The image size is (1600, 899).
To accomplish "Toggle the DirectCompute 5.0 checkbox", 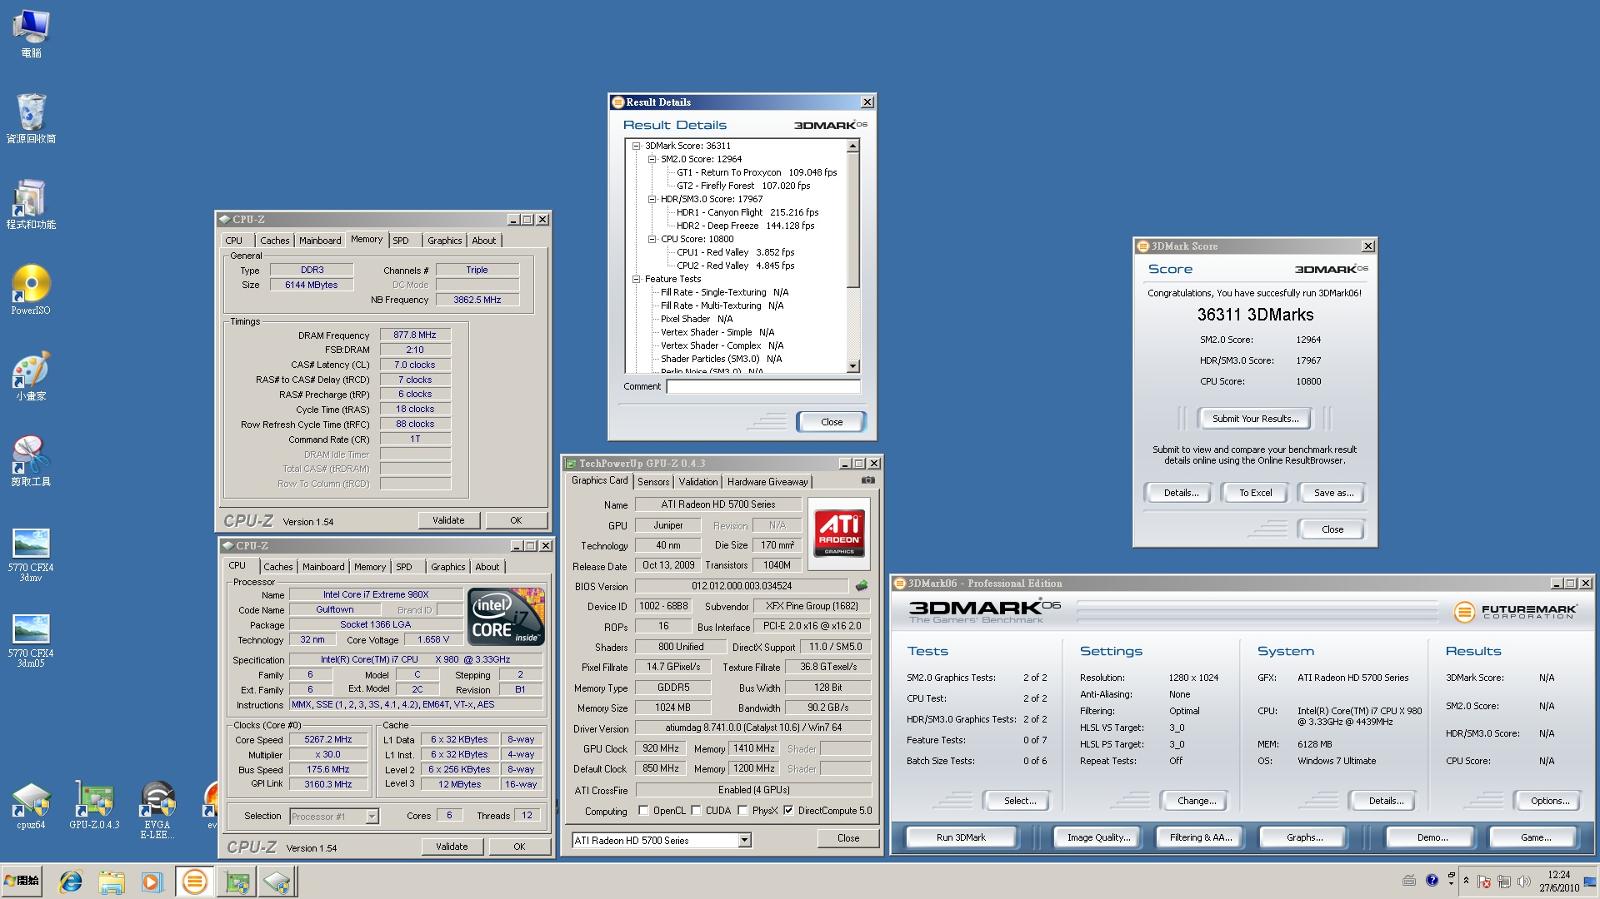I will (788, 811).
